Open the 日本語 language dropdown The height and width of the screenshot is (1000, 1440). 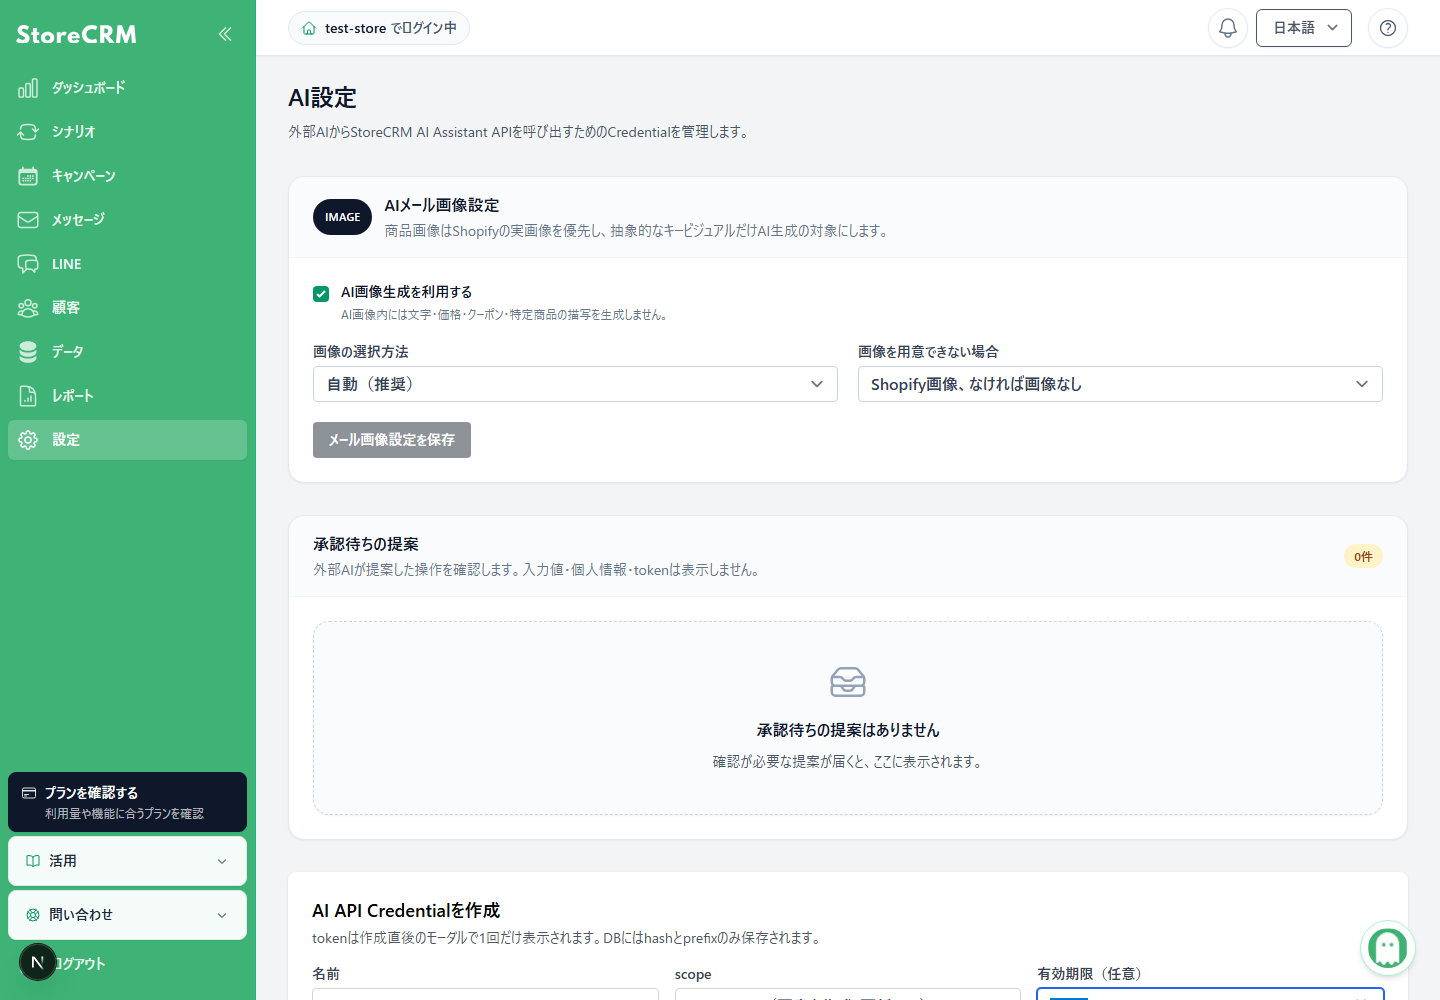(1304, 28)
